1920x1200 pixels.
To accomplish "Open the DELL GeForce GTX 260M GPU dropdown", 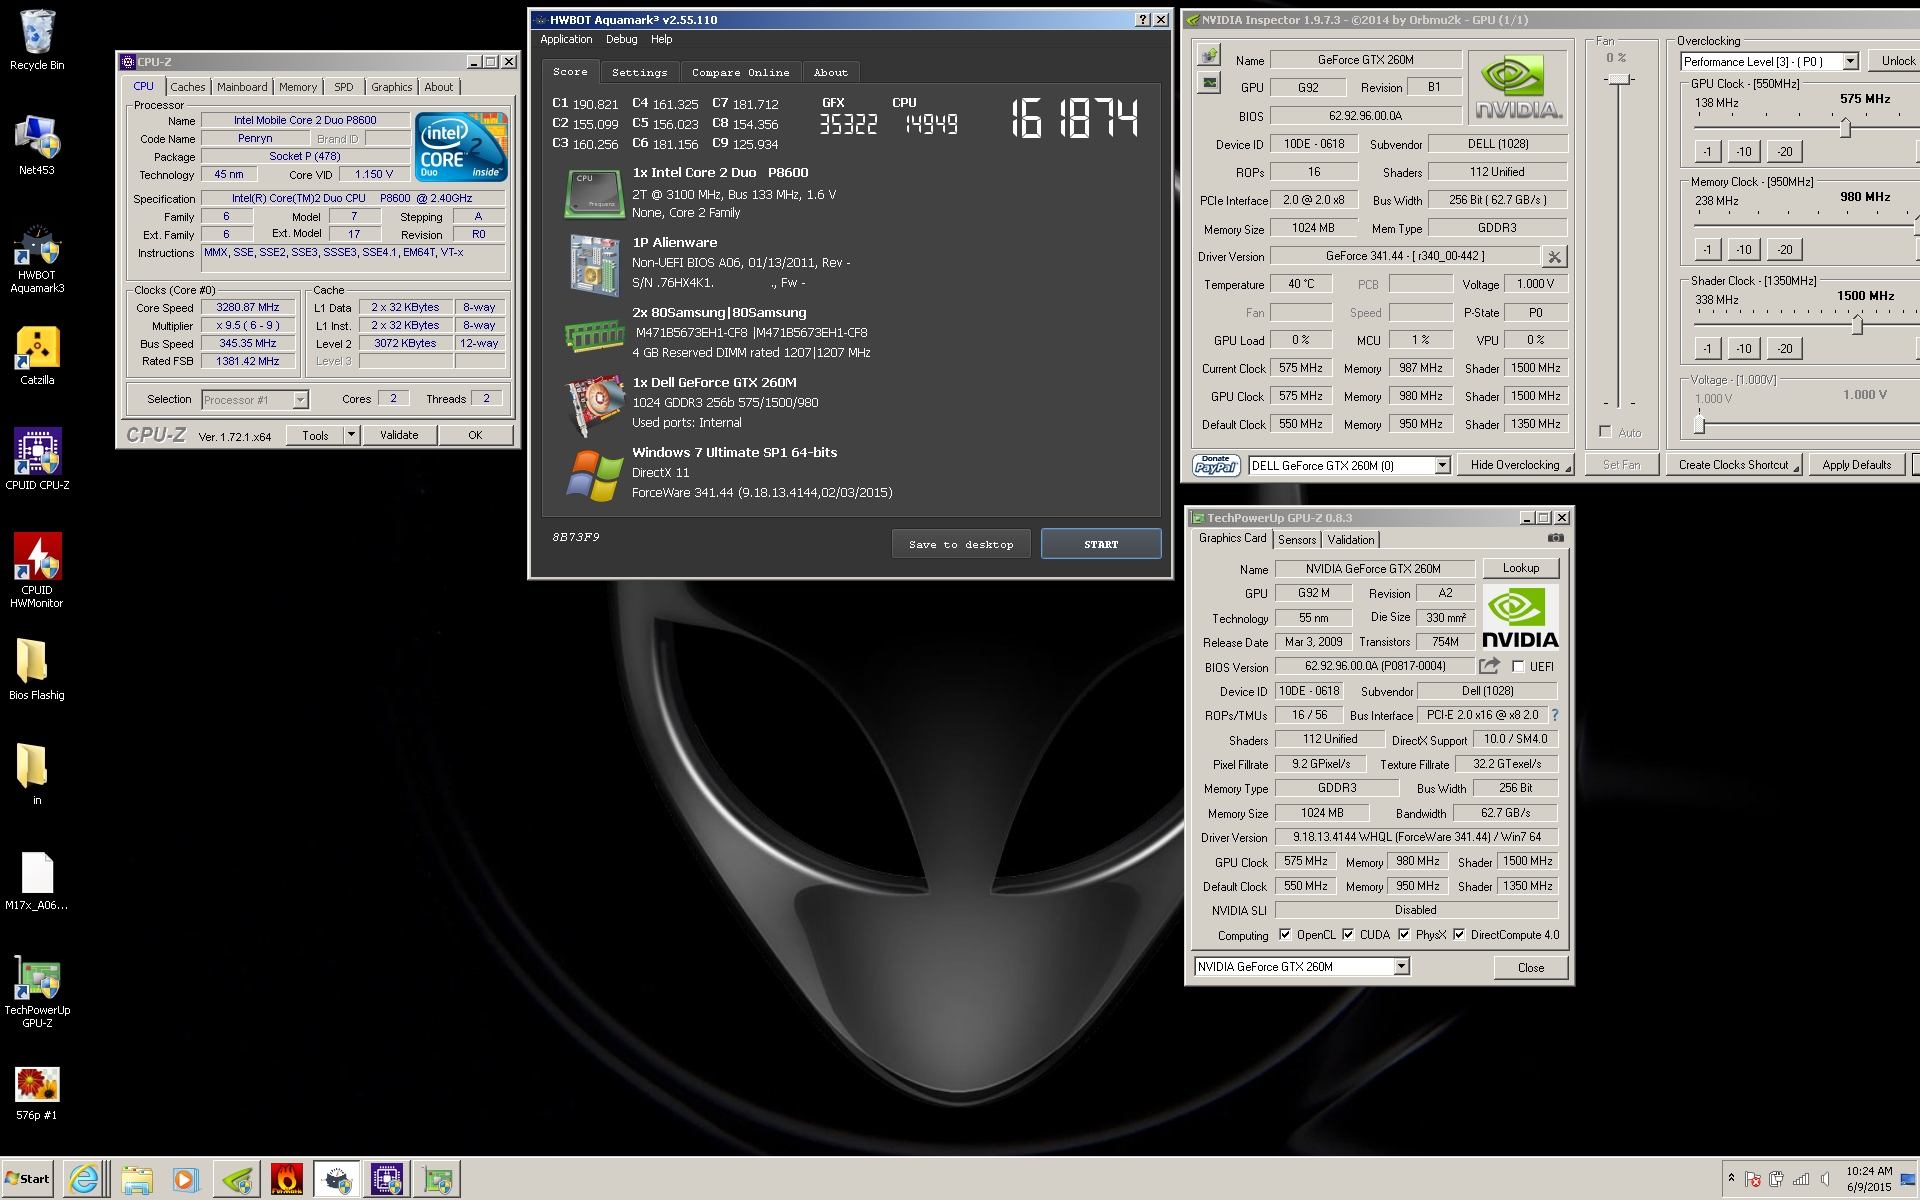I will pos(1442,465).
